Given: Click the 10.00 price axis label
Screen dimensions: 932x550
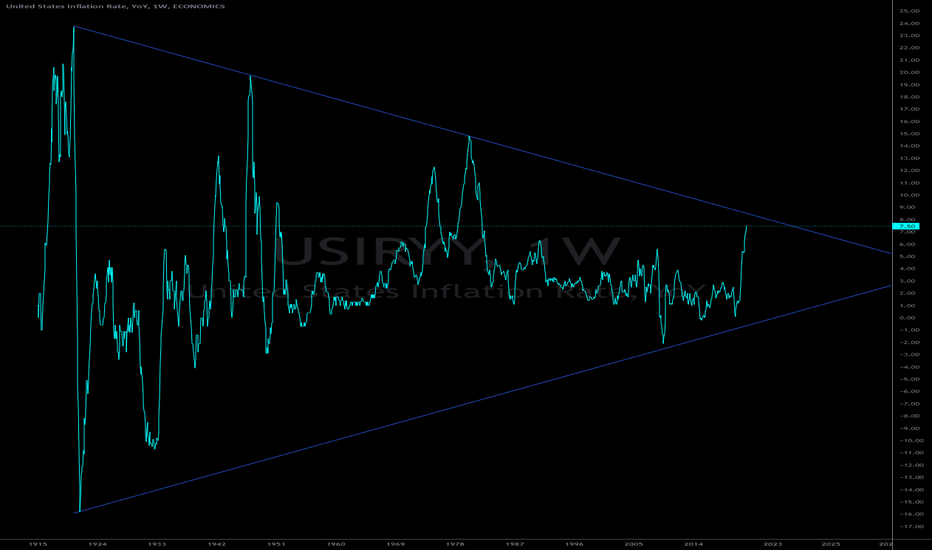Looking at the screenshot, I should click(910, 195).
